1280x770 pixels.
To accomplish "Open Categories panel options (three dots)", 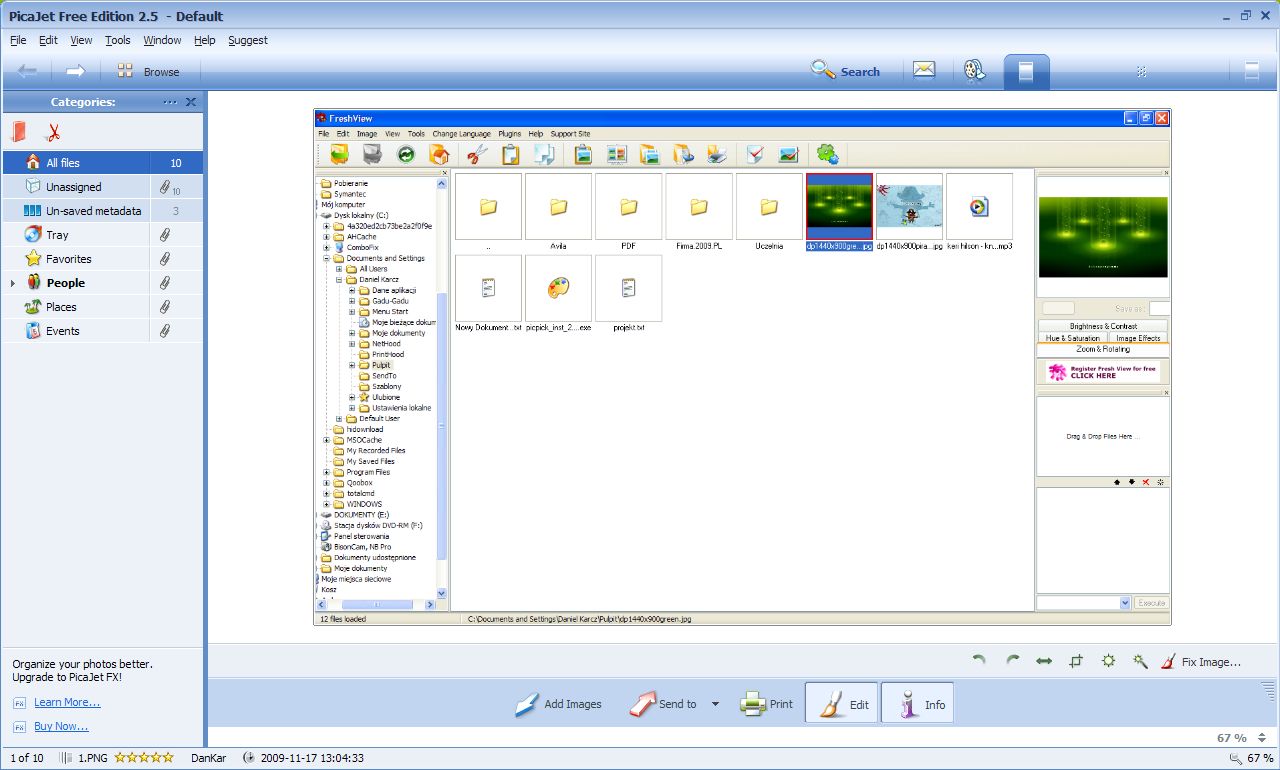I will pyautogui.click(x=170, y=102).
